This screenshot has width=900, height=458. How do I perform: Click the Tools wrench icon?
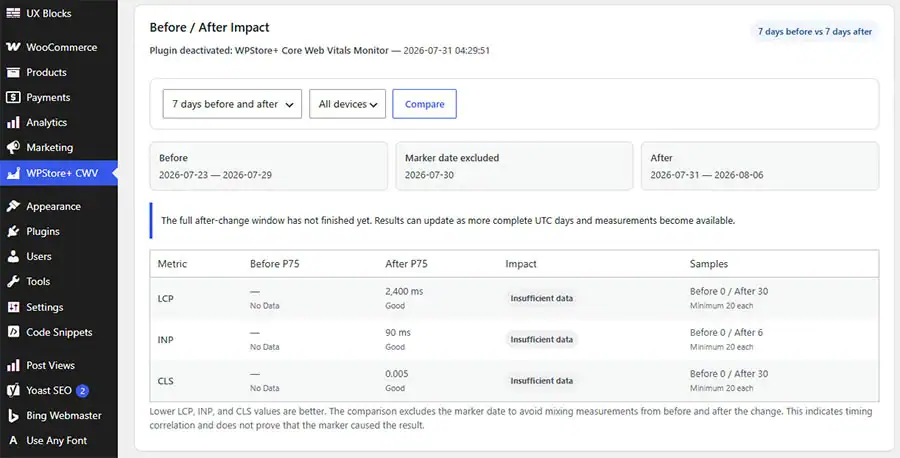click(x=13, y=281)
